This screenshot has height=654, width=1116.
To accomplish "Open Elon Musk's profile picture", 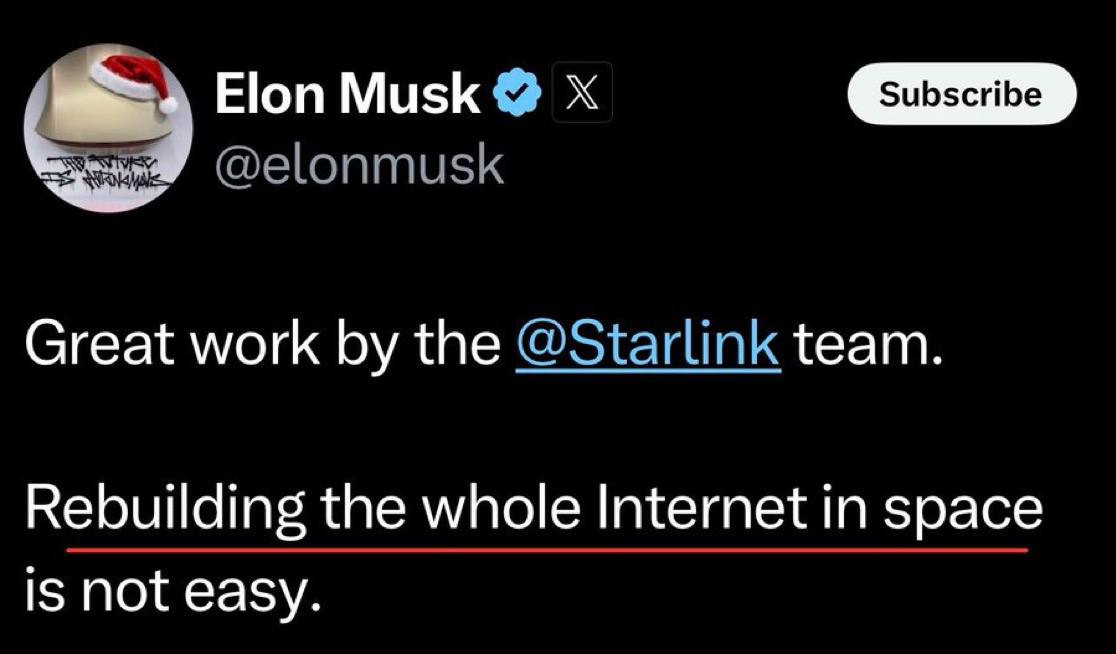I will click(103, 130).
